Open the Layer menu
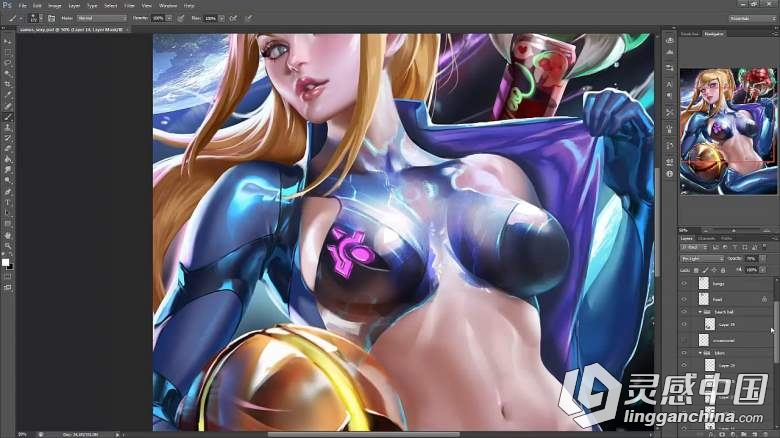The height and width of the screenshot is (438, 780). coord(74,5)
